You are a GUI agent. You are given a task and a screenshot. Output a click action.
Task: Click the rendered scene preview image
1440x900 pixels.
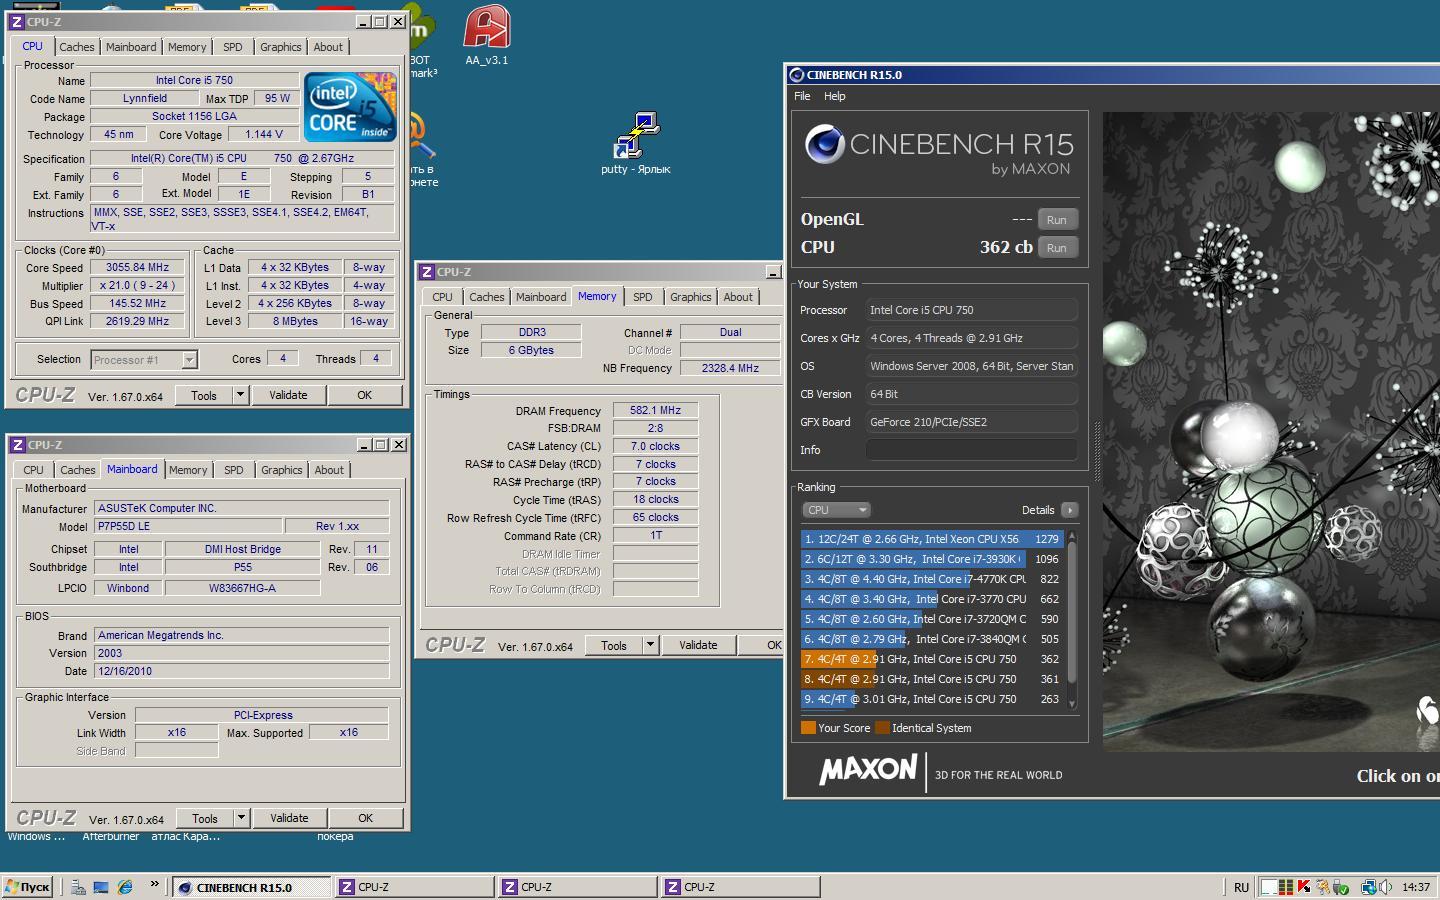(x=1271, y=431)
